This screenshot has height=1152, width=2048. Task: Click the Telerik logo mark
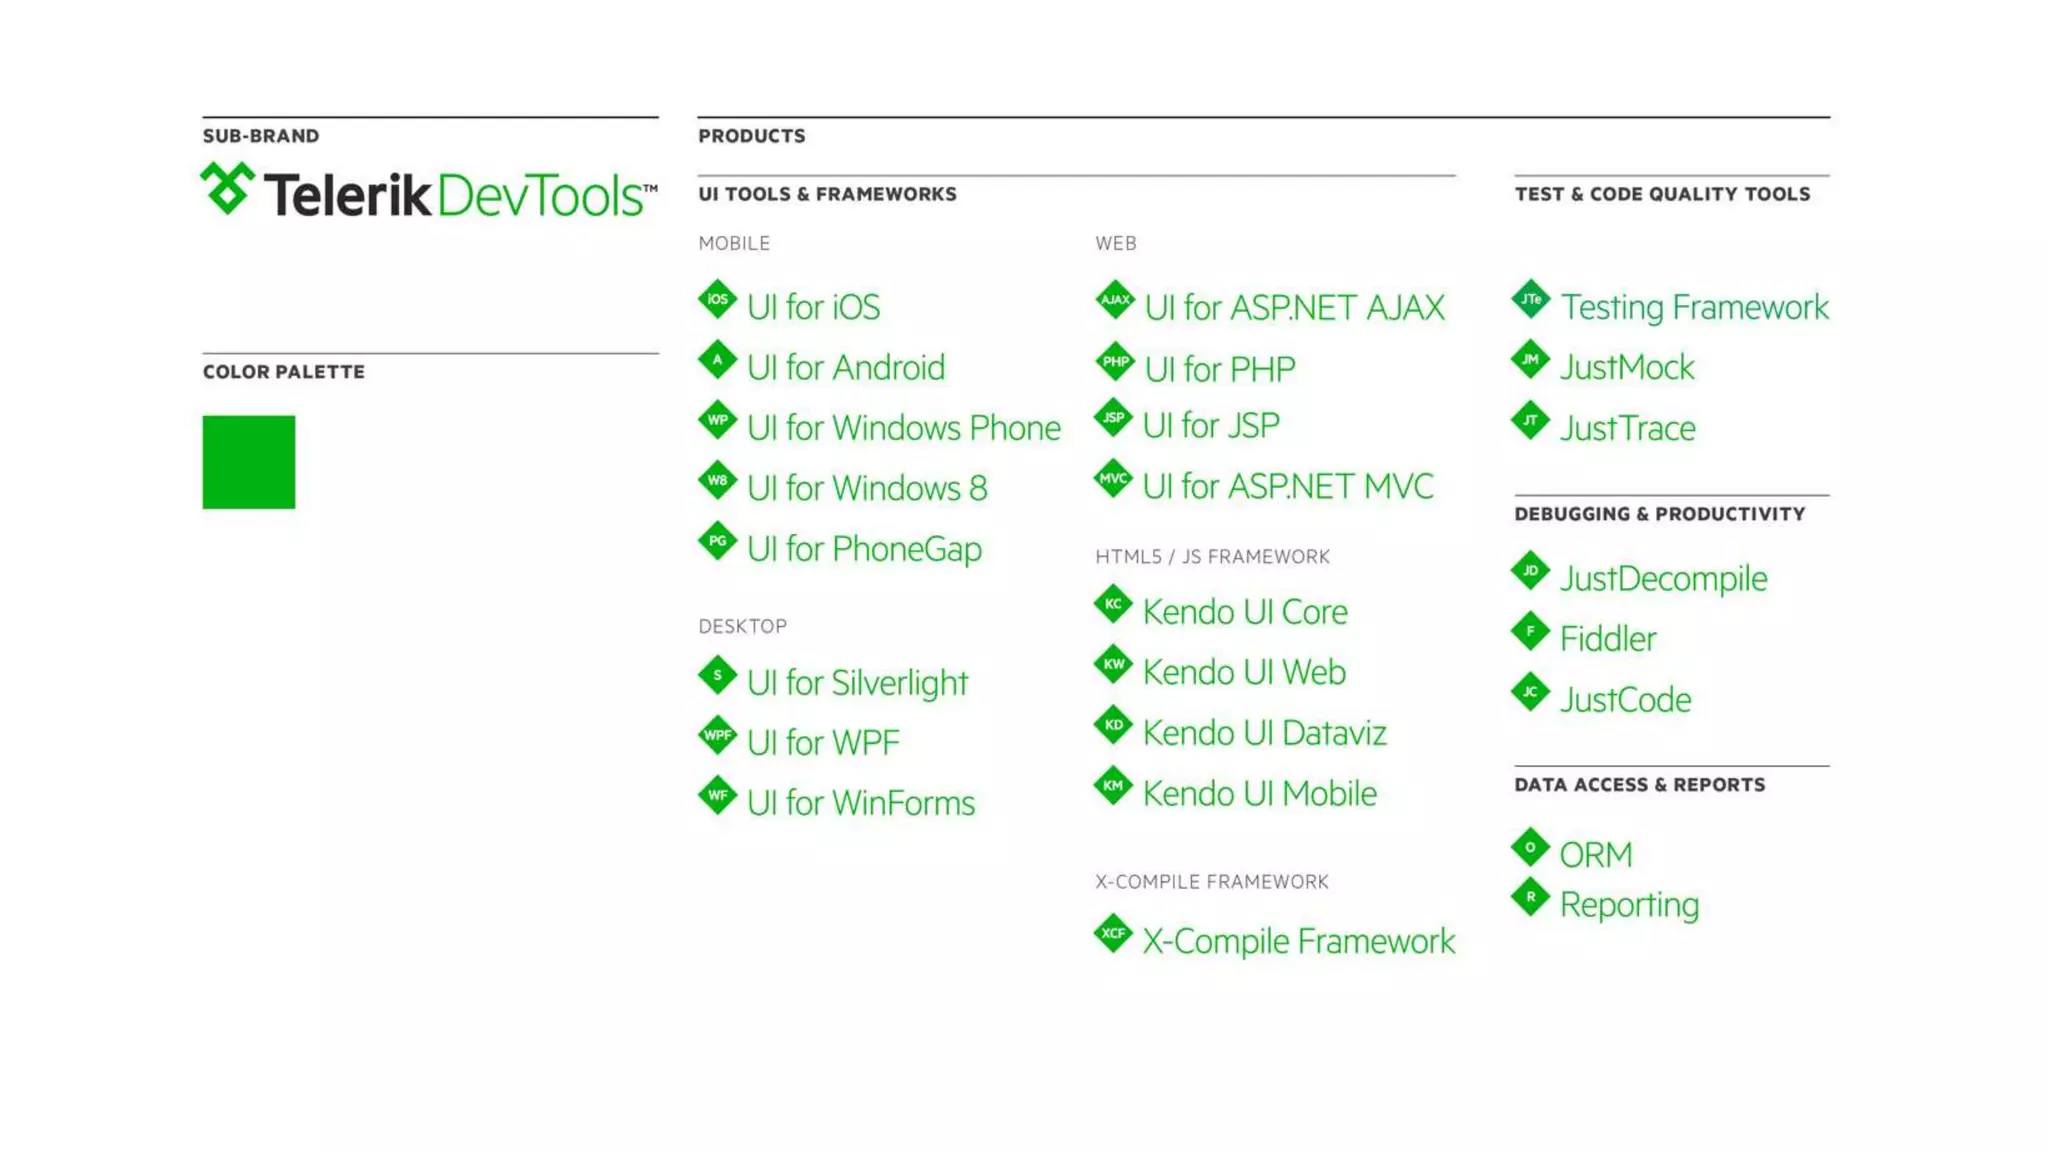pos(228,188)
